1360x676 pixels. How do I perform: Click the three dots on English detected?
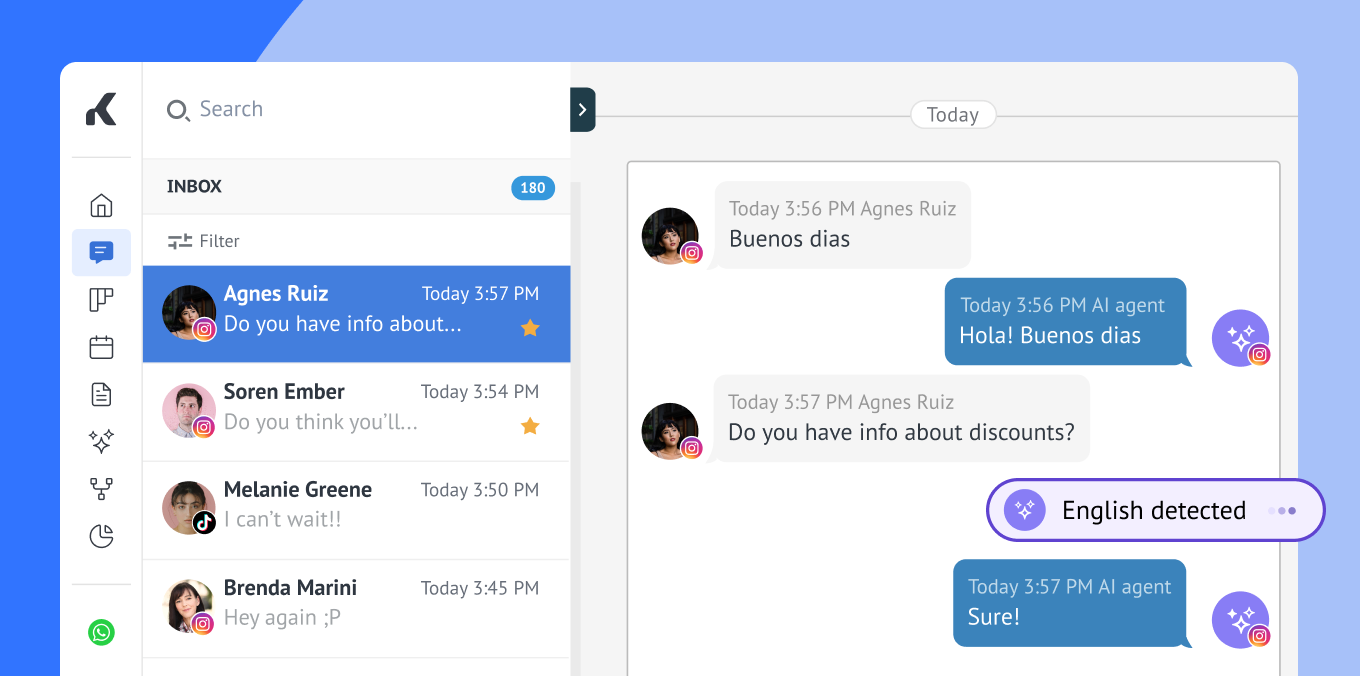point(1282,511)
